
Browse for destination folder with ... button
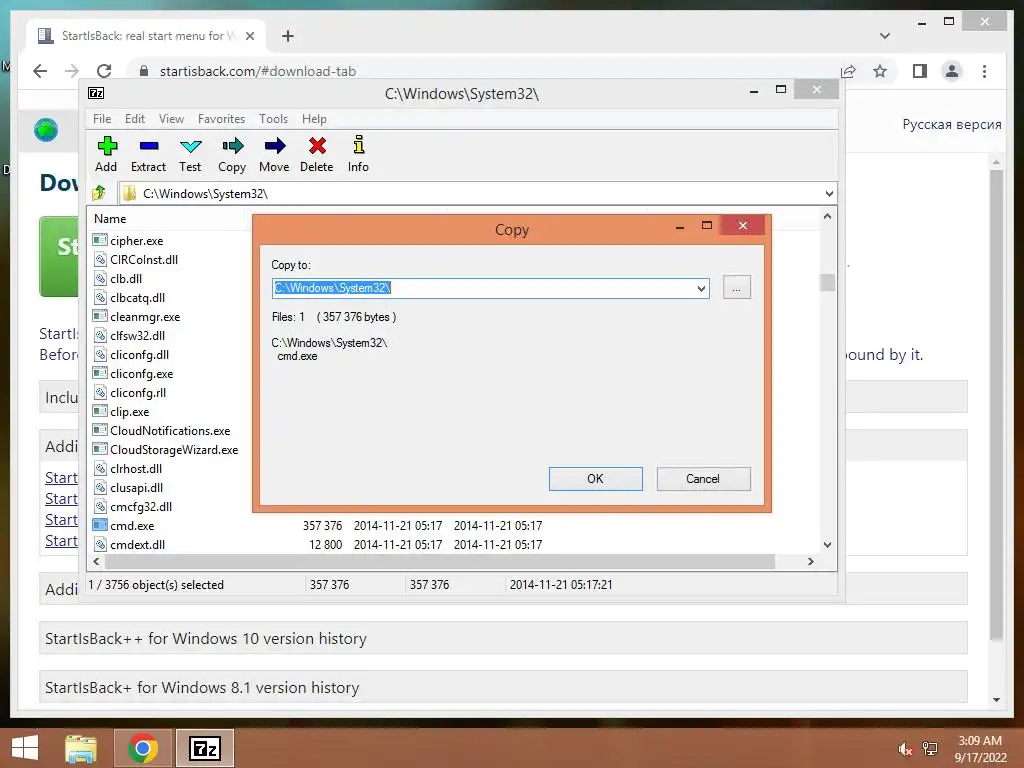point(737,288)
